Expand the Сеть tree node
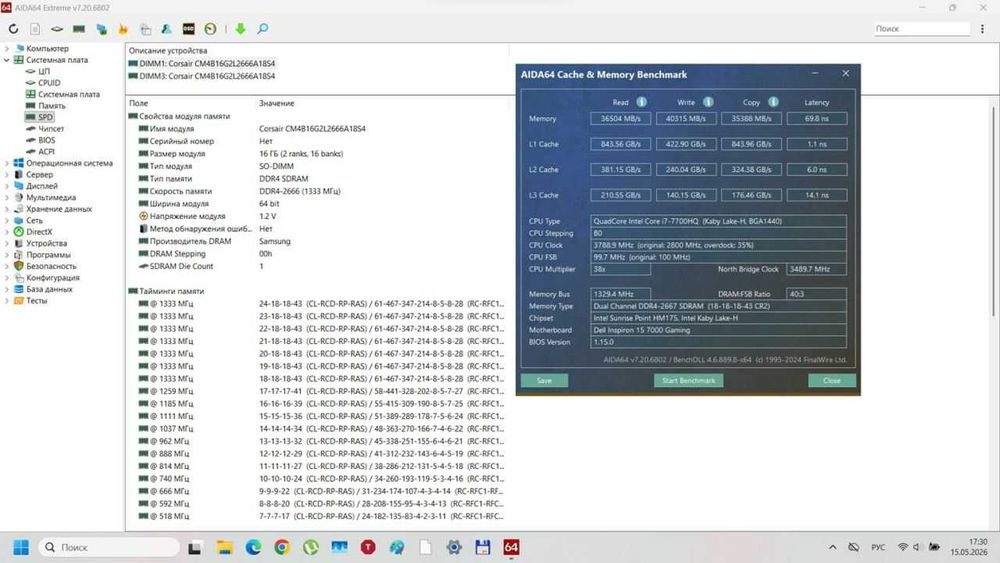The image size is (1000, 563). 6,221
